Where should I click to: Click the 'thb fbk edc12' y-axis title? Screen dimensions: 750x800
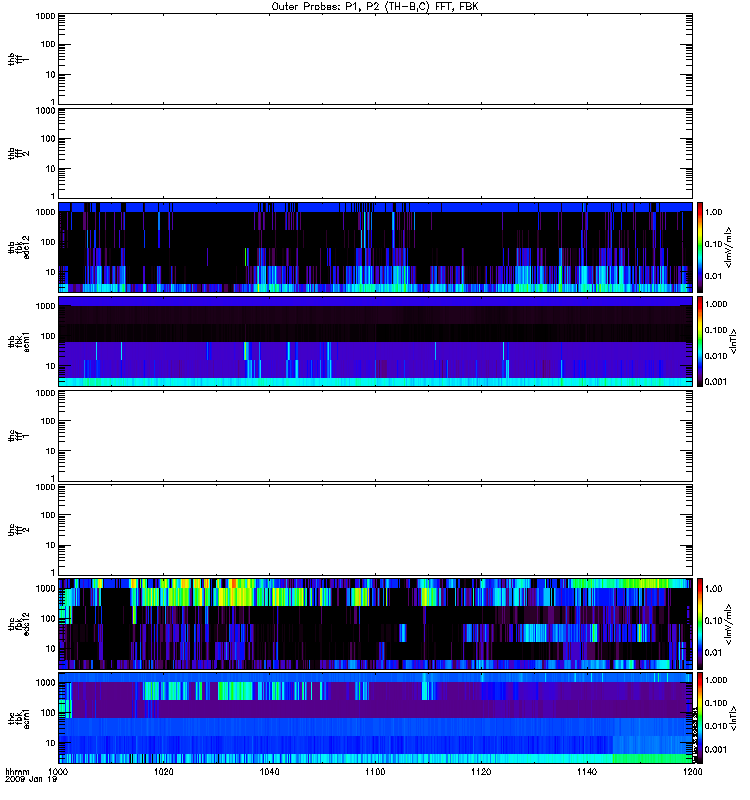coord(19,247)
